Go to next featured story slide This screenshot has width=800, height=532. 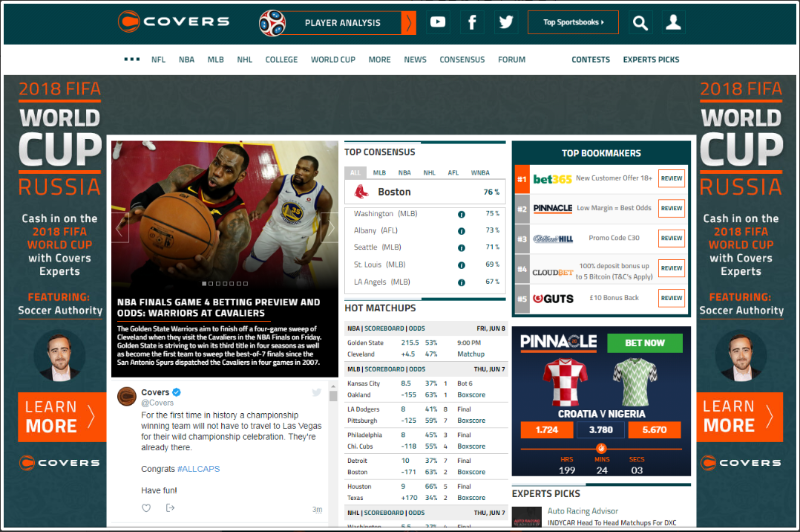point(331,227)
